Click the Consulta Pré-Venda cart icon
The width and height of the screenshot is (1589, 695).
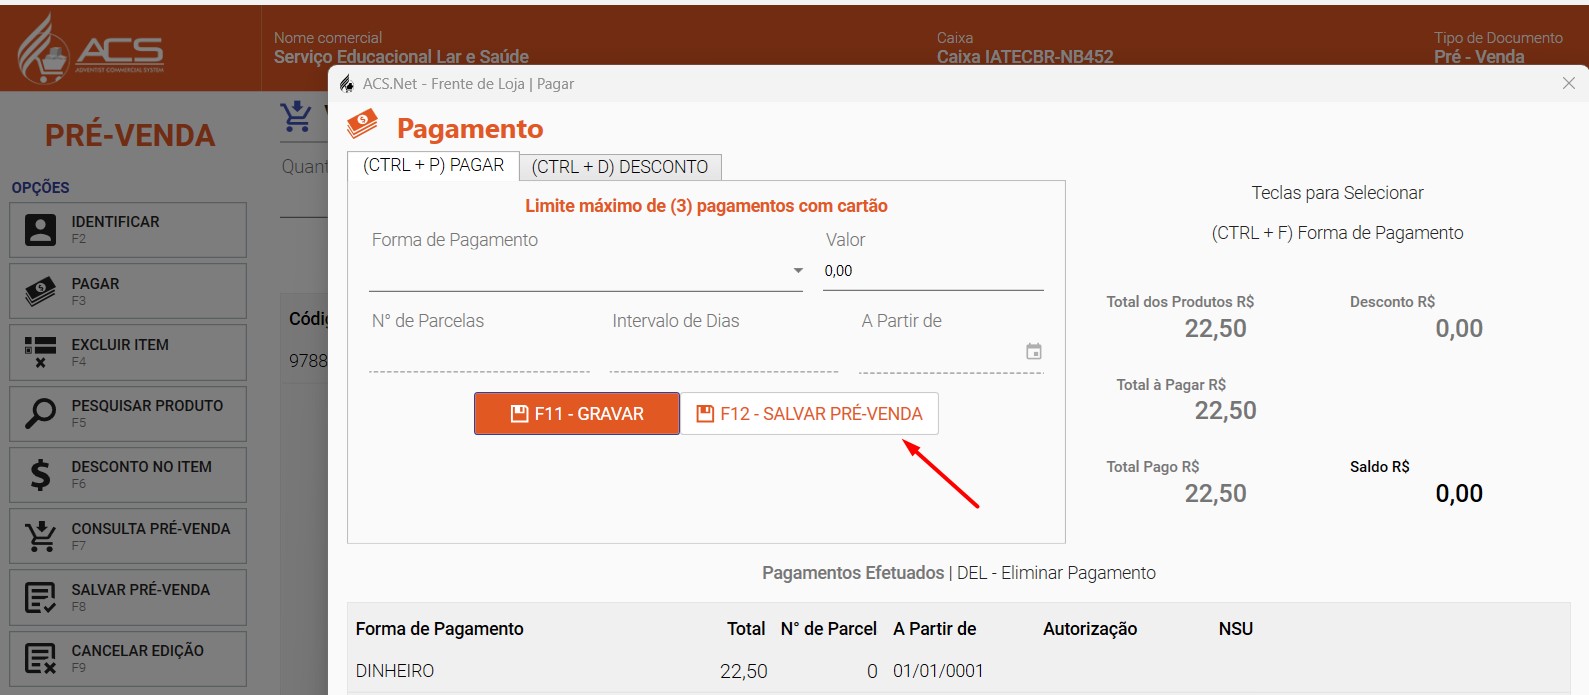[40, 536]
